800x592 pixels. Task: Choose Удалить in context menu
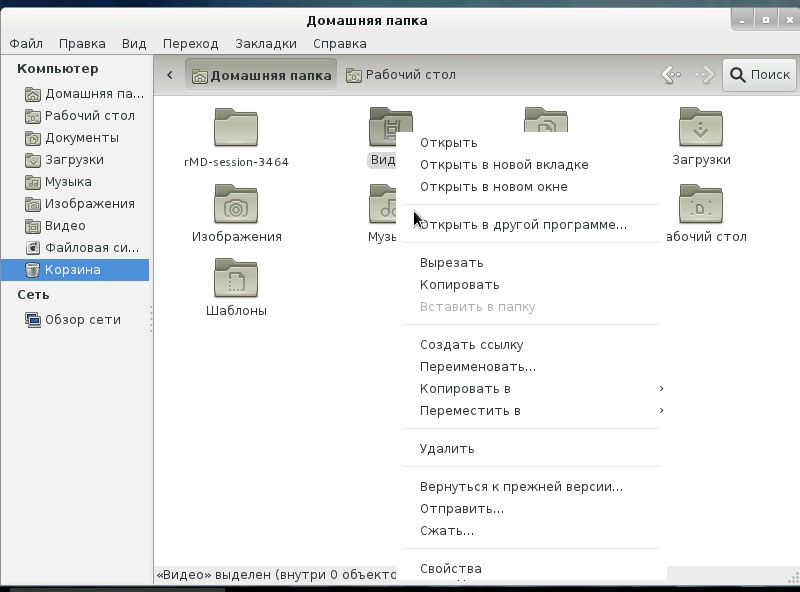(x=531, y=449)
